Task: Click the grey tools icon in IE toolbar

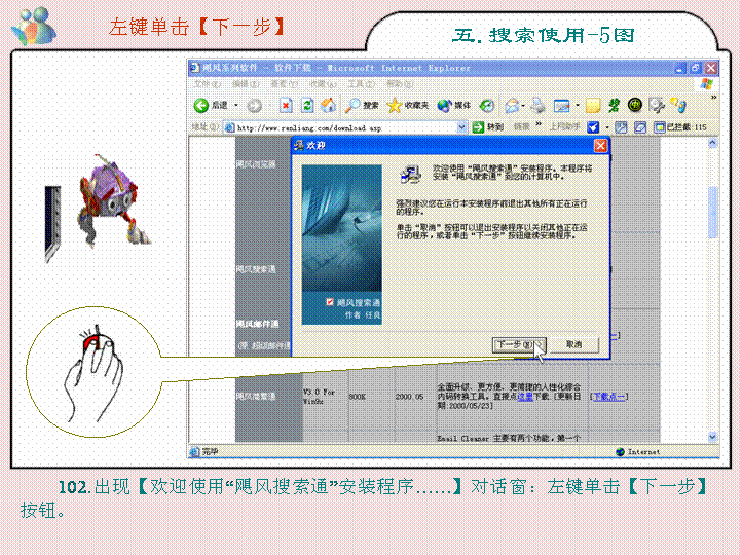Action: click(656, 105)
